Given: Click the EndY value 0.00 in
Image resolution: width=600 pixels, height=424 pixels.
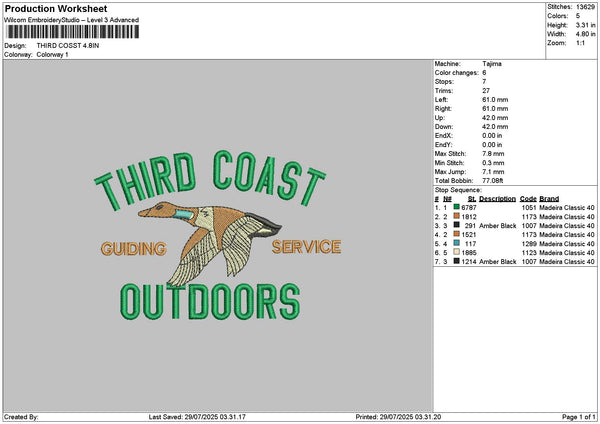Looking at the screenshot, I should (x=492, y=145).
